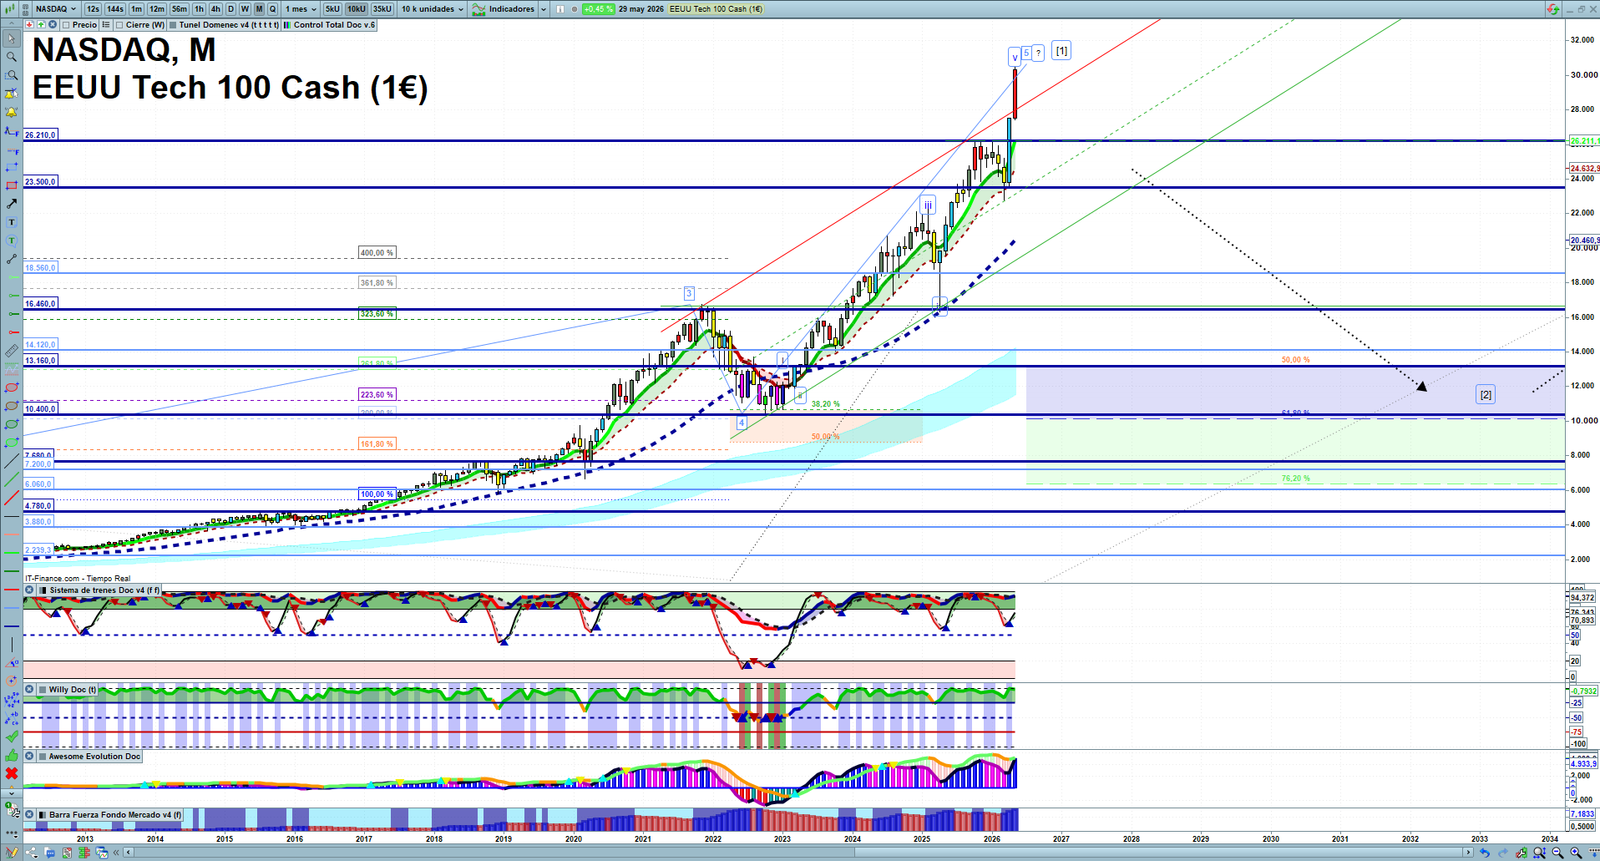Click the 10kU units button
1600x861 pixels.
357,9
